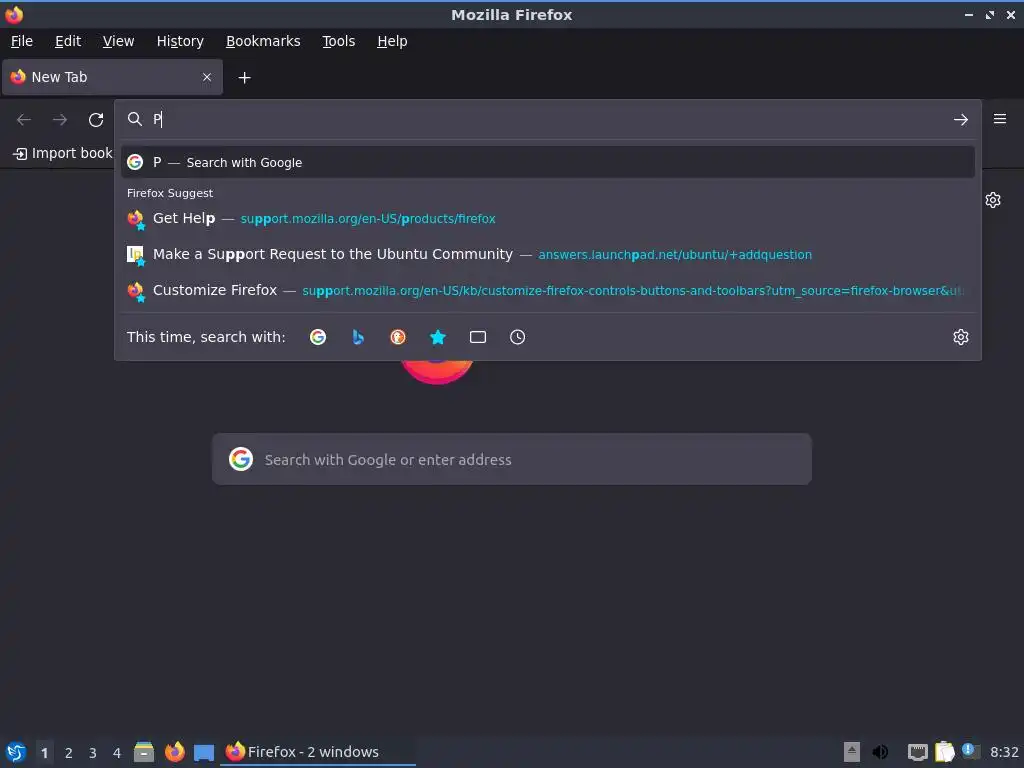1024x768 pixels.
Task: Open the taskbar start menu icon
Action: tap(16, 752)
